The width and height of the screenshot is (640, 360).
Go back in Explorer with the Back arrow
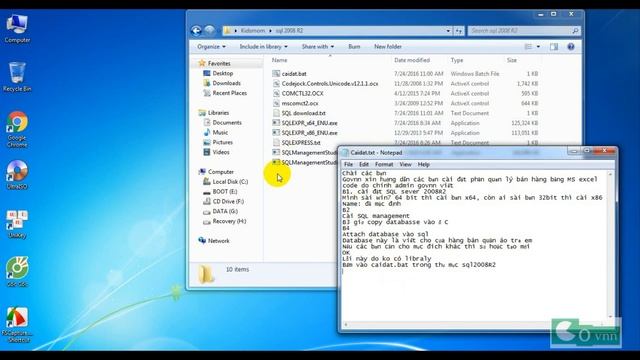pyautogui.click(x=196, y=31)
